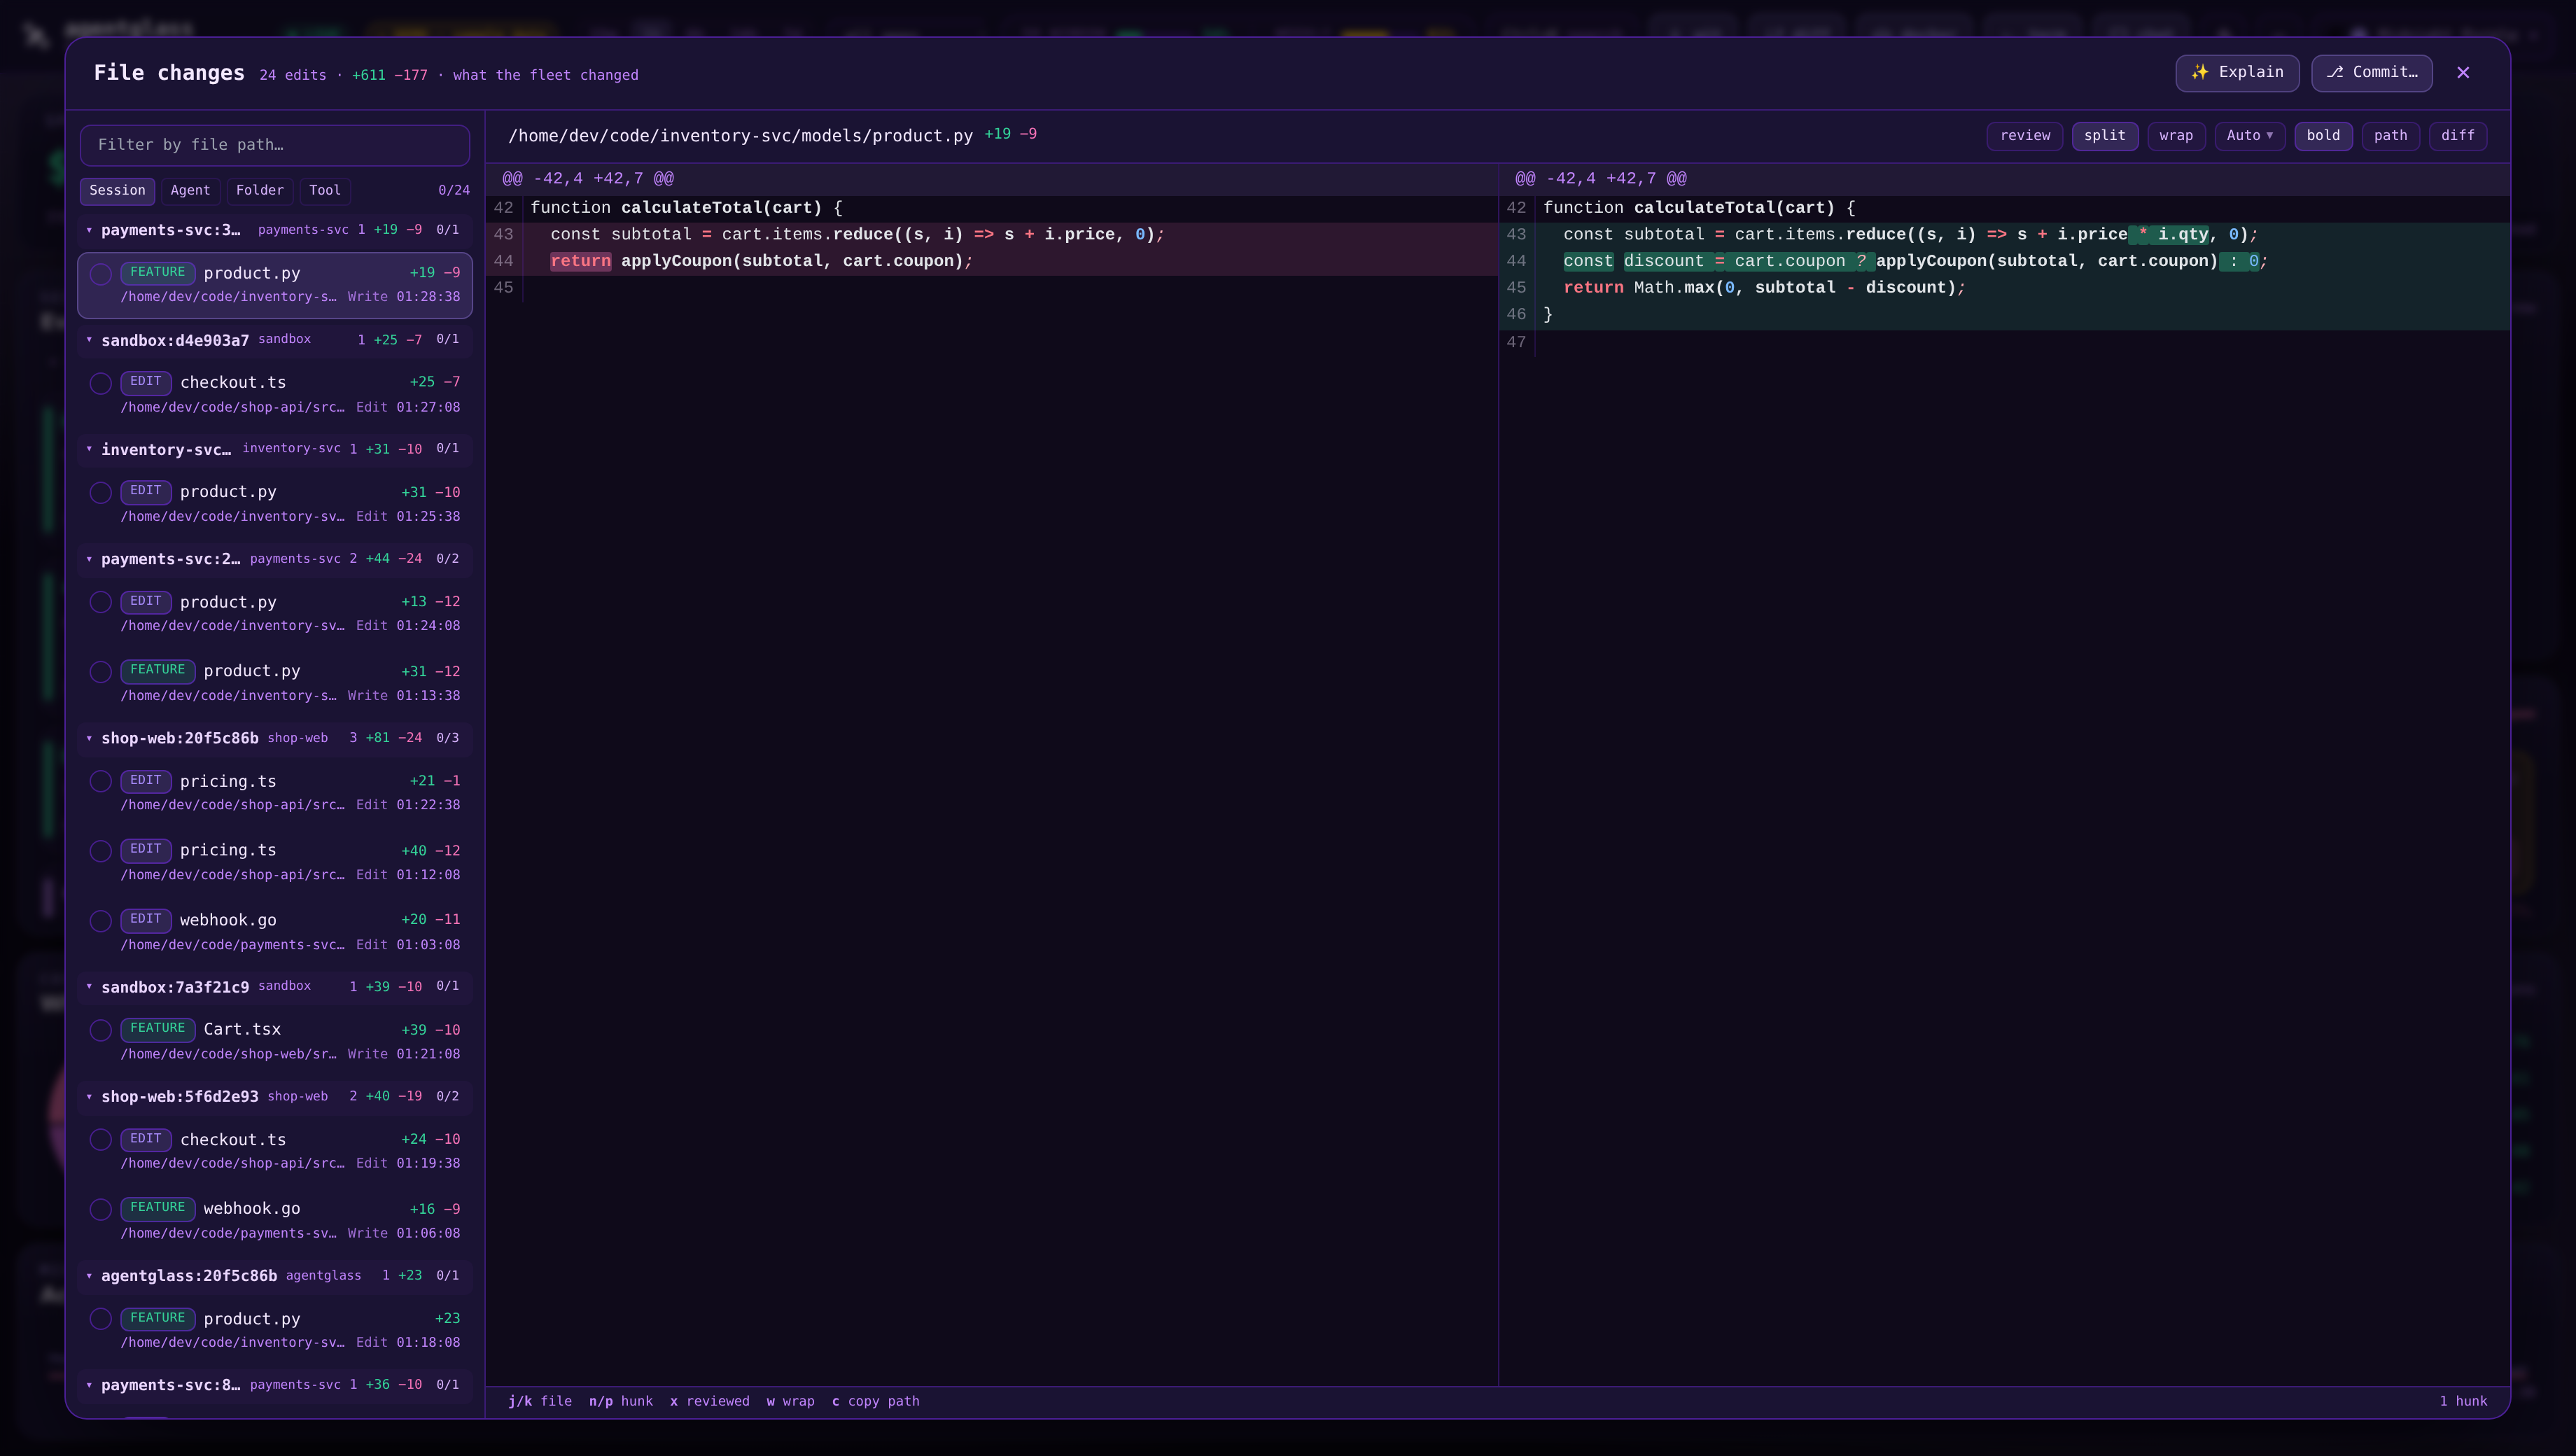The width and height of the screenshot is (2576, 1456).
Task: Toggle the review mode button
Action: coord(2025,136)
